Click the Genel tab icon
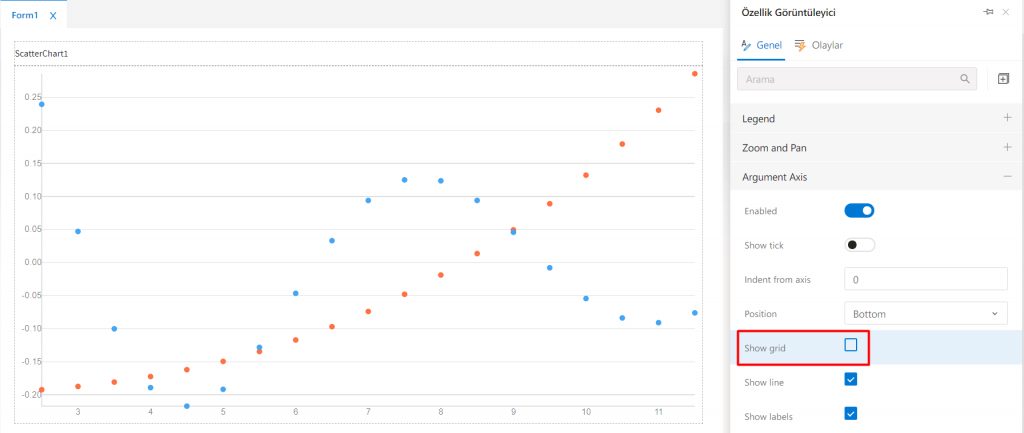Image resolution: width=1024 pixels, height=433 pixels. coord(745,45)
